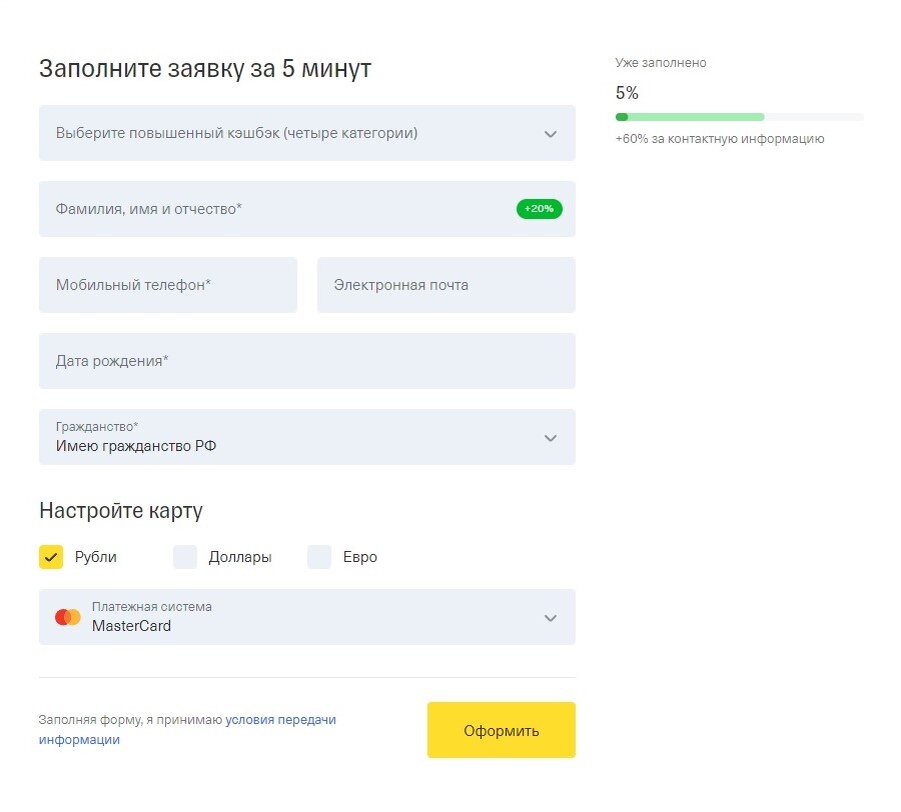Click the MasterCard payment system logo
Viewport: 901px width, 812px height.
(67, 617)
